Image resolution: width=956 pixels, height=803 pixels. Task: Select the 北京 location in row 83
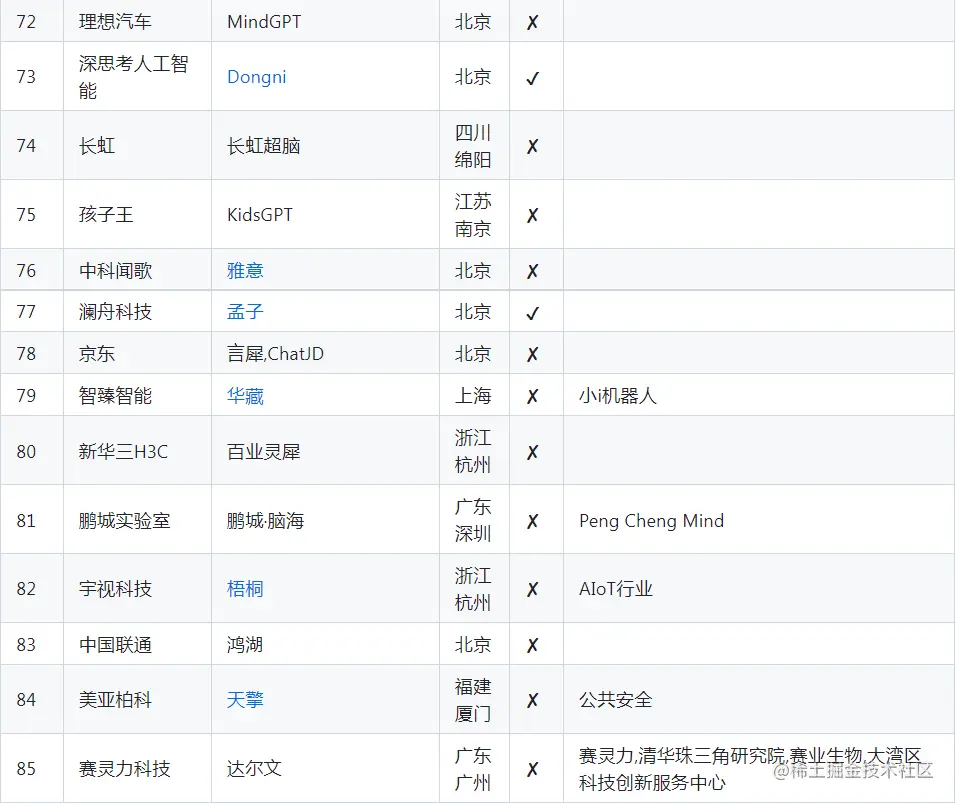(474, 644)
